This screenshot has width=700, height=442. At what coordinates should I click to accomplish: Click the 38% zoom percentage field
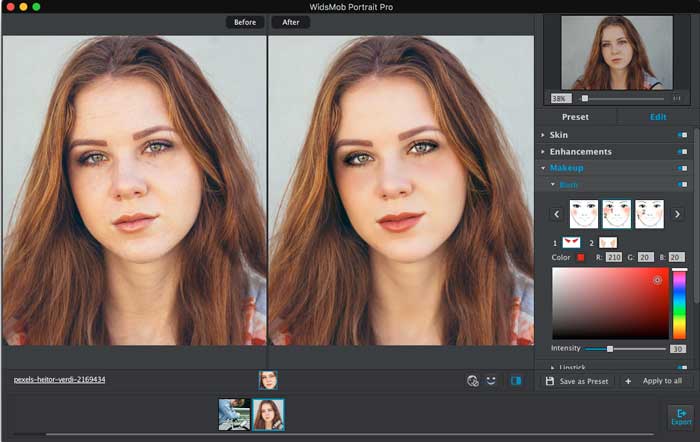561,98
